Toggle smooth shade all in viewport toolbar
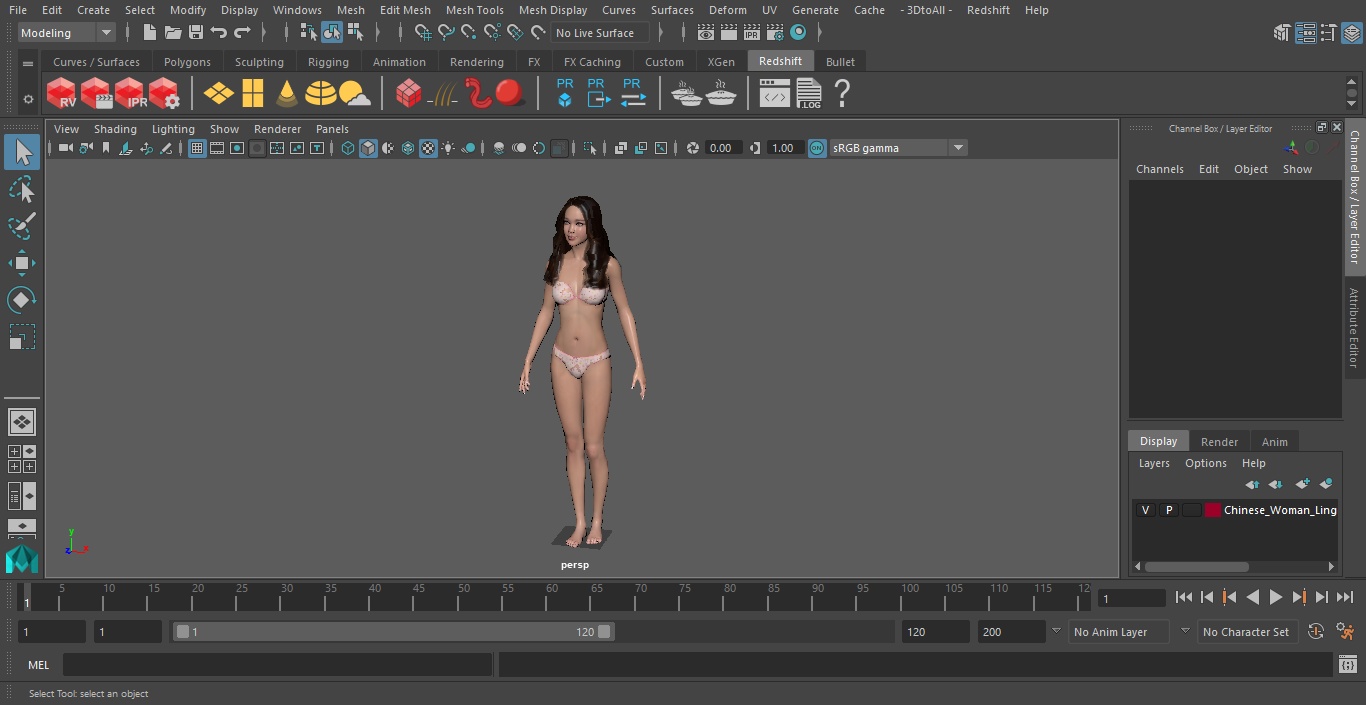Screen dimensions: 1366x705 click(368, 148)
